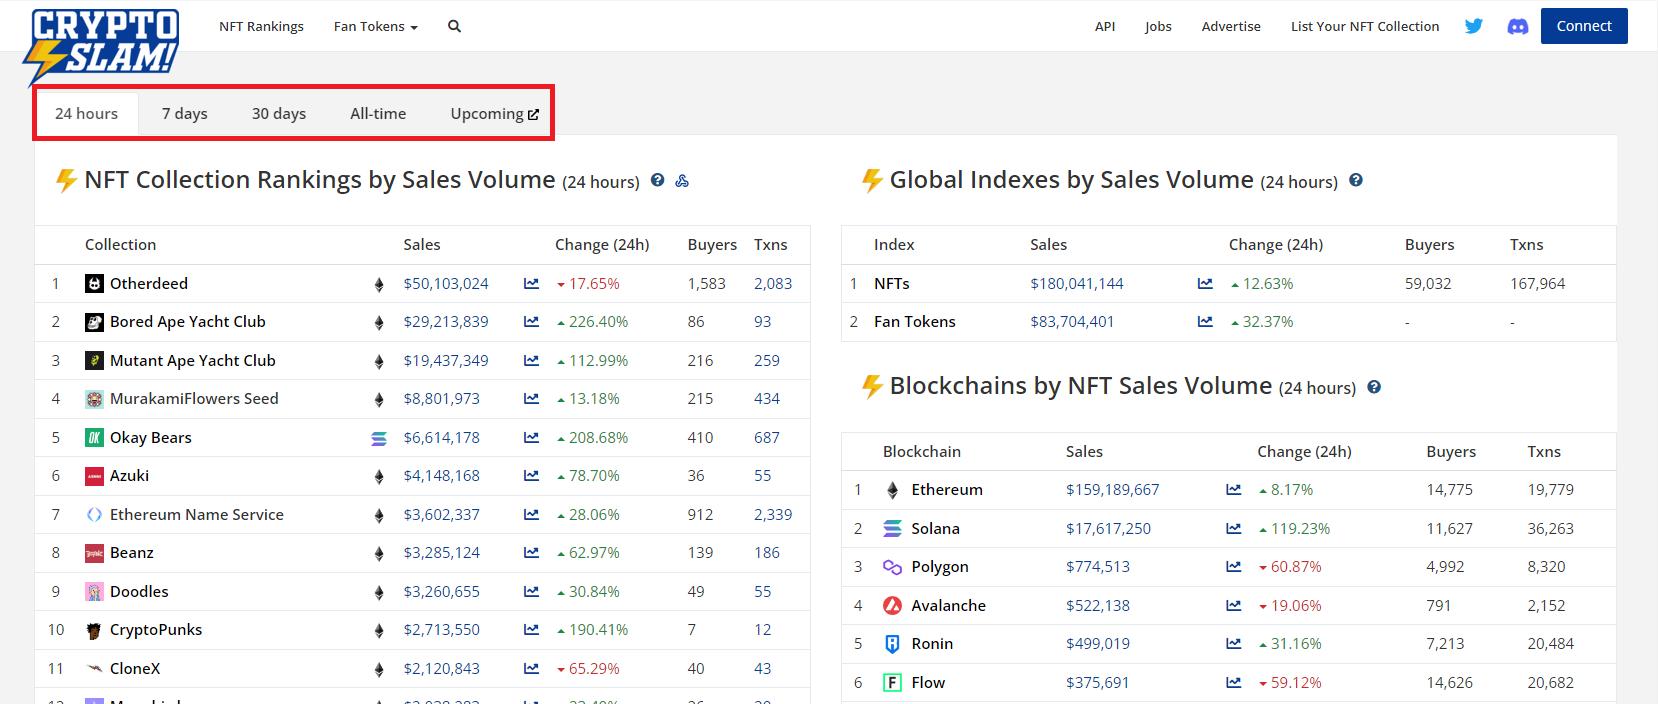The image size is (1658, 704).
Task: Open sales chart icon for Ethereum Name Service
Action: tap(531, 515)
